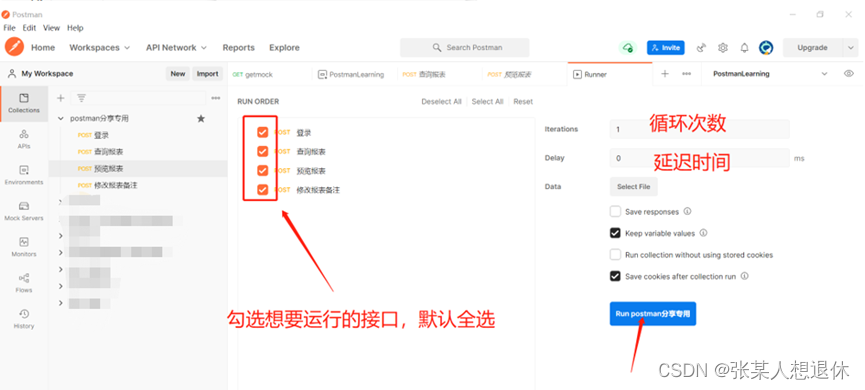
Task: Click info icon beside Keep variable values
Action: click(x=703, y=233)
